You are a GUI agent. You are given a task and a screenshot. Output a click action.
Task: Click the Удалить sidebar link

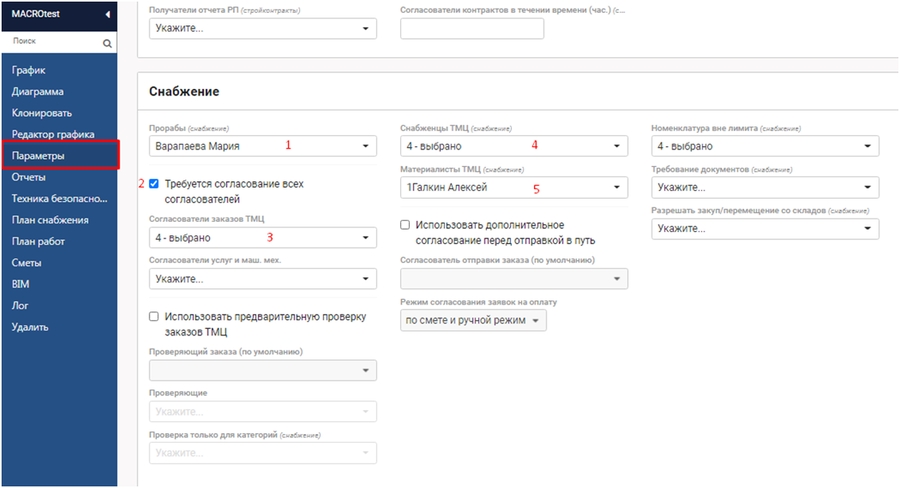pyautogui.click(x=30, y=327)
